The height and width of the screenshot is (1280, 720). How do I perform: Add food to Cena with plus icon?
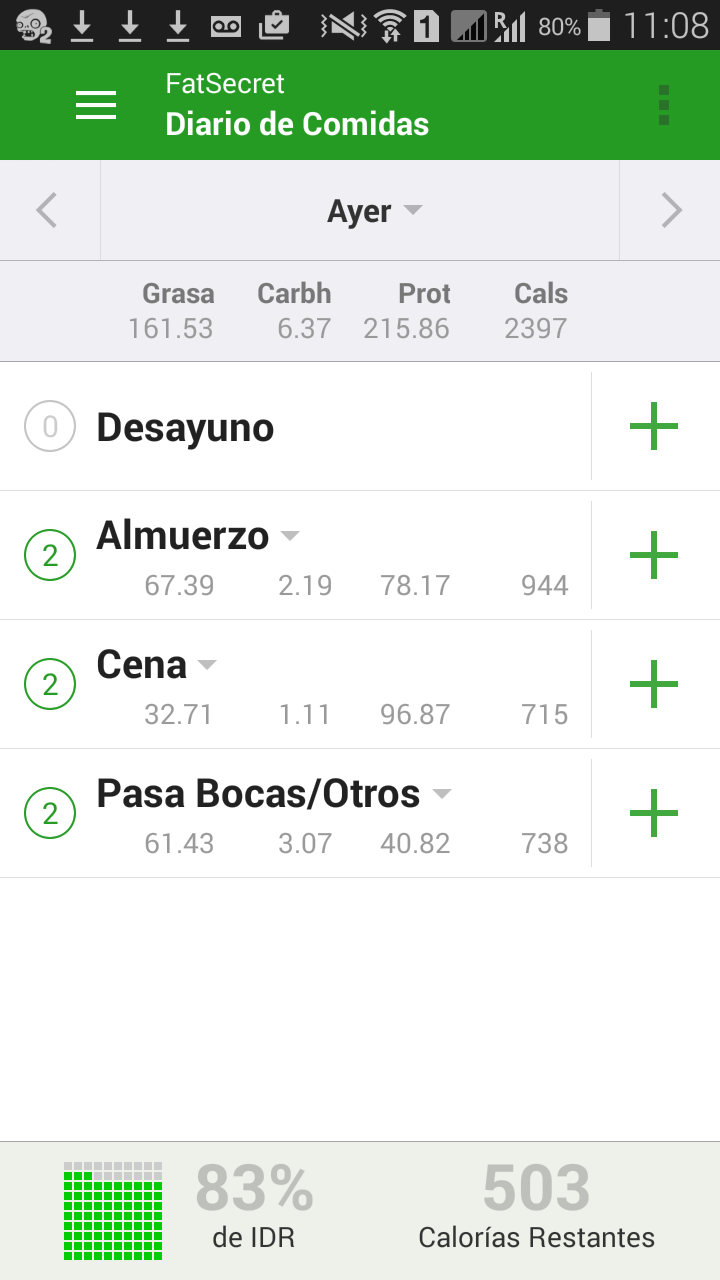(654, 684)
